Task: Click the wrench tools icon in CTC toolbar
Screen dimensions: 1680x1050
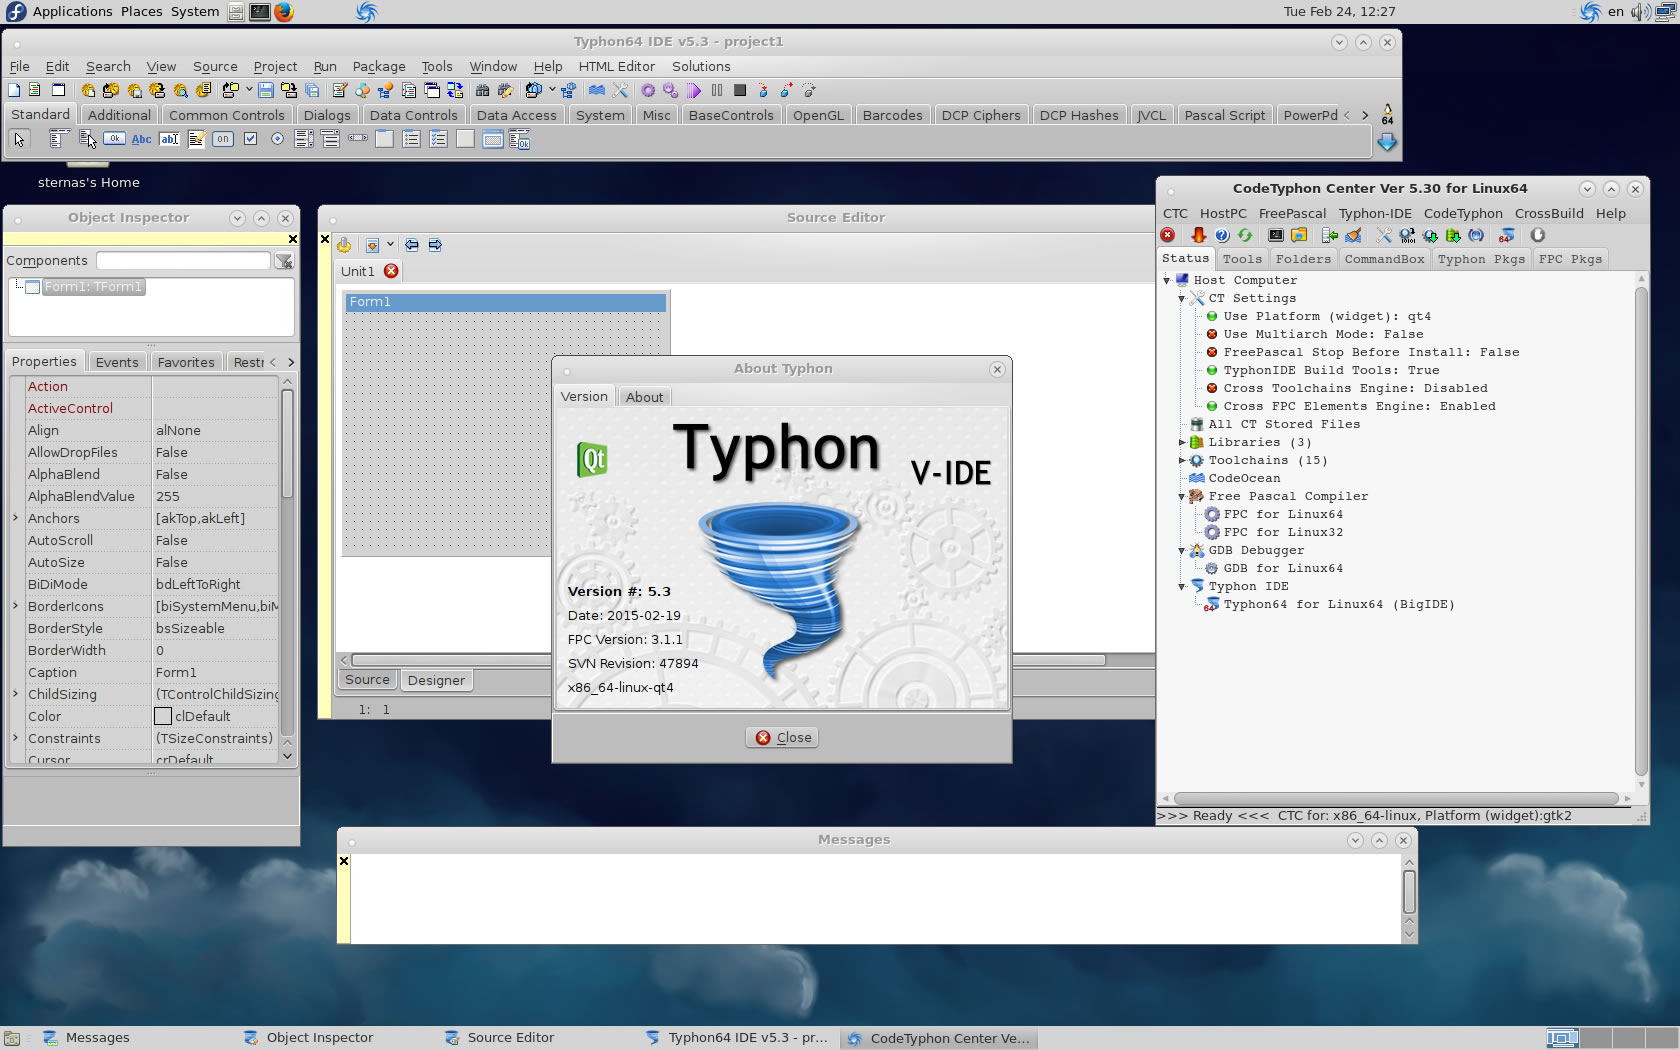Action: pos(1384,235)
